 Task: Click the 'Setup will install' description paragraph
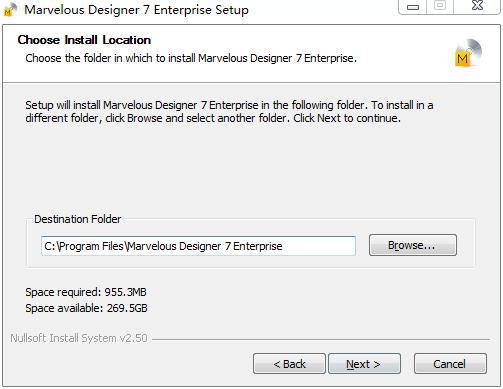229,111
